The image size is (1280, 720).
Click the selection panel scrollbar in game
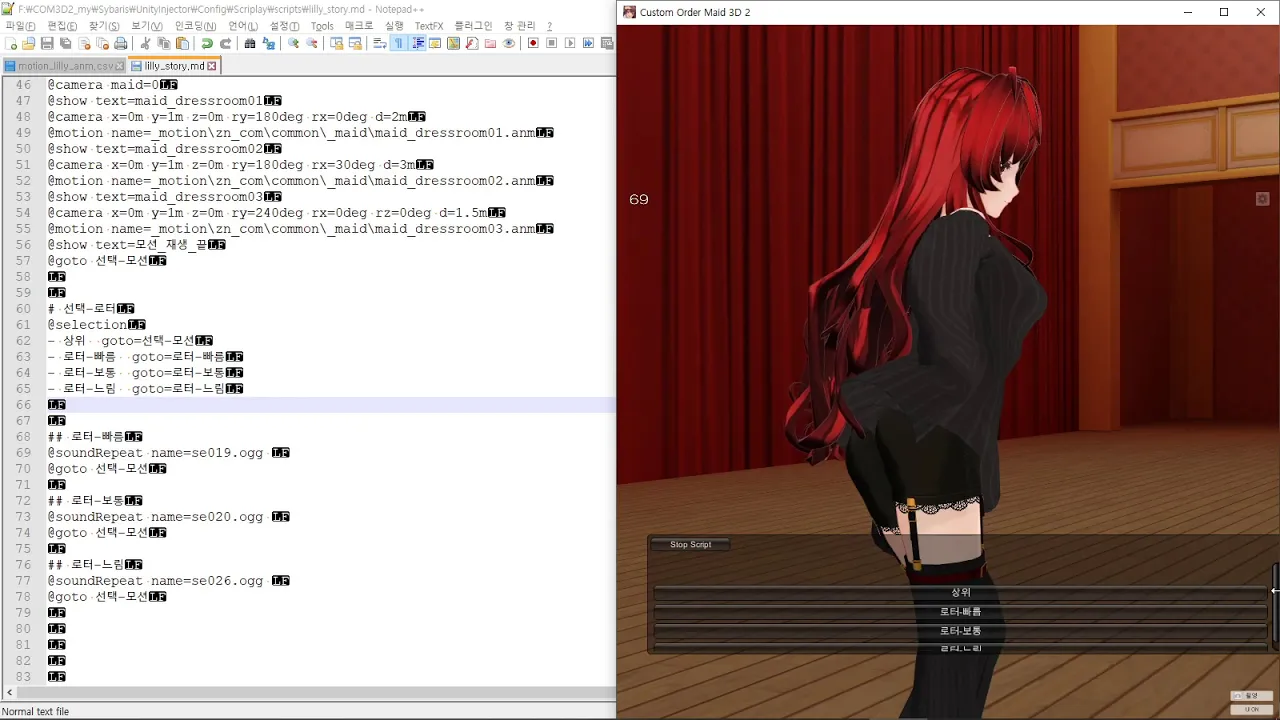(x=1275, y=602)
